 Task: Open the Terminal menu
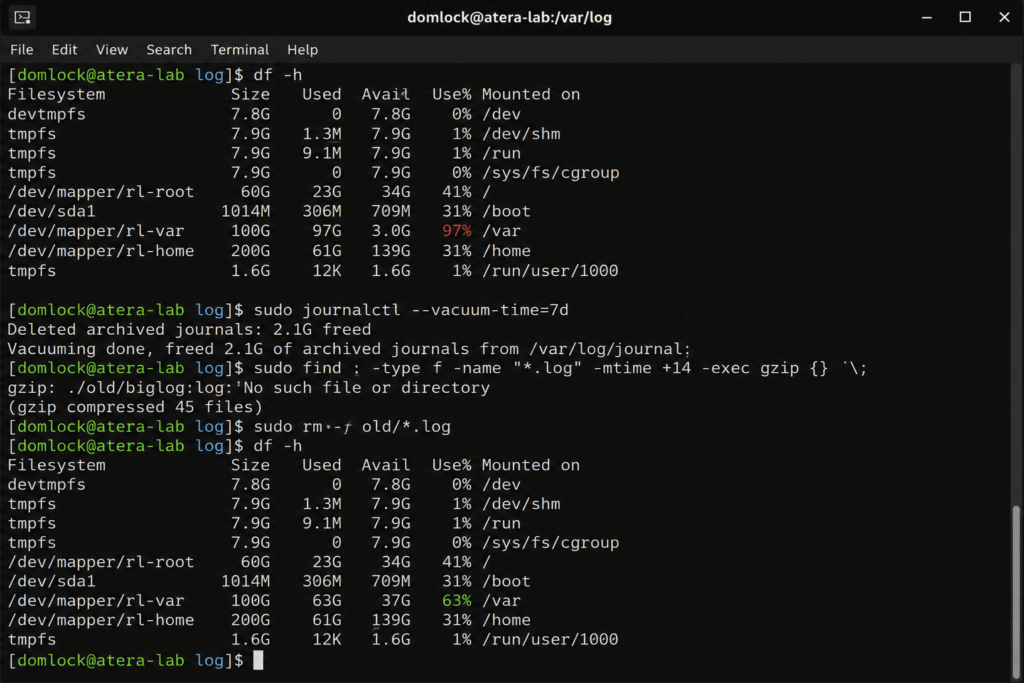240,50
